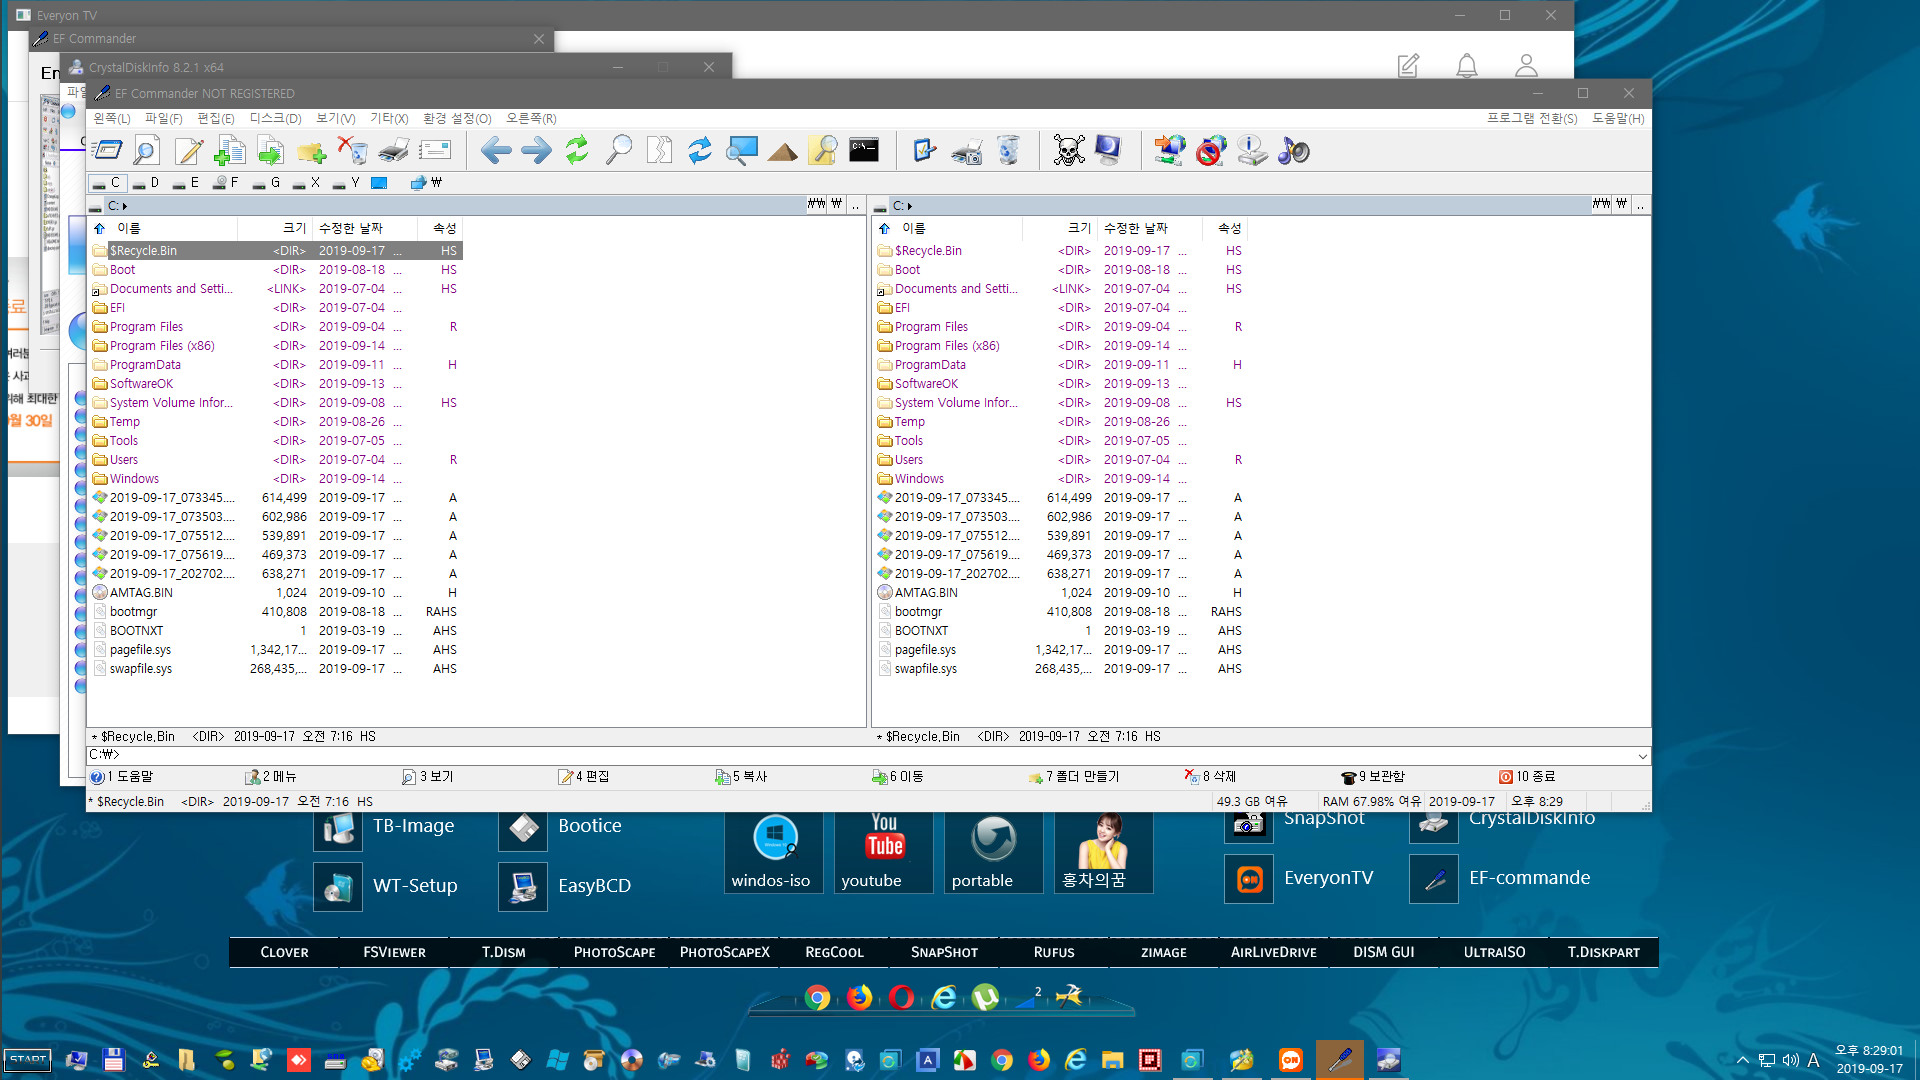
Task: Click the disconnect network drive icon
Action: (x=1211, y=151)
